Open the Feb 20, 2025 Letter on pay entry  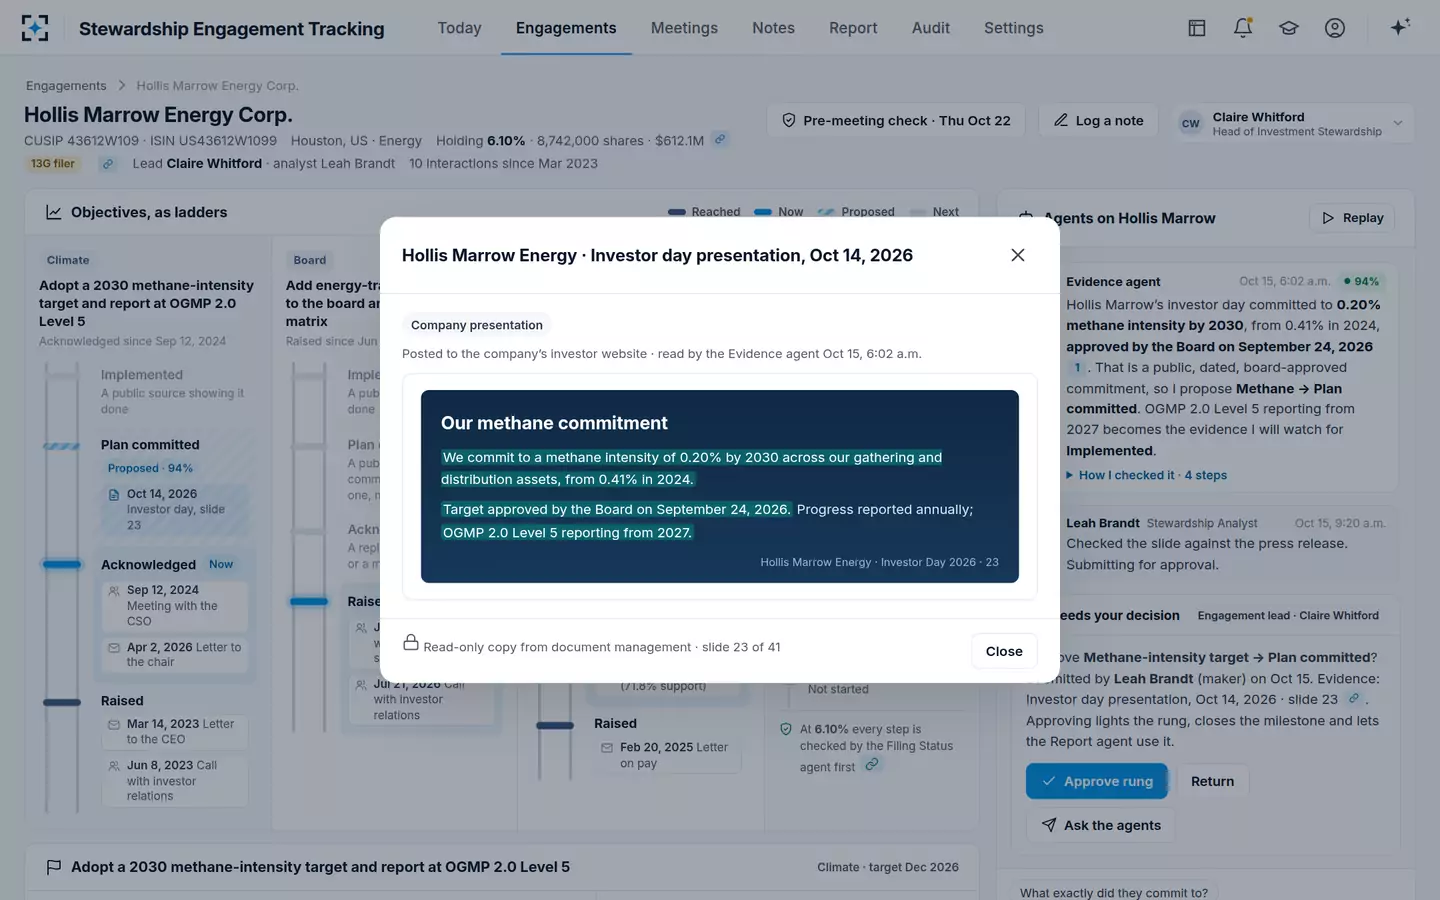coord(667,755)
